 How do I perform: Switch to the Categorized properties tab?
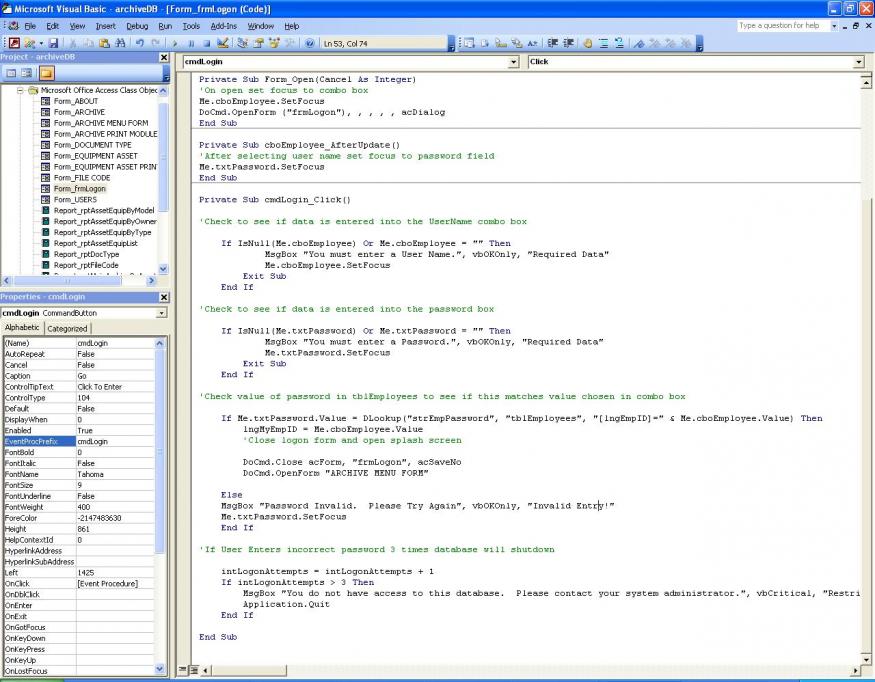(x=68, y=328)
